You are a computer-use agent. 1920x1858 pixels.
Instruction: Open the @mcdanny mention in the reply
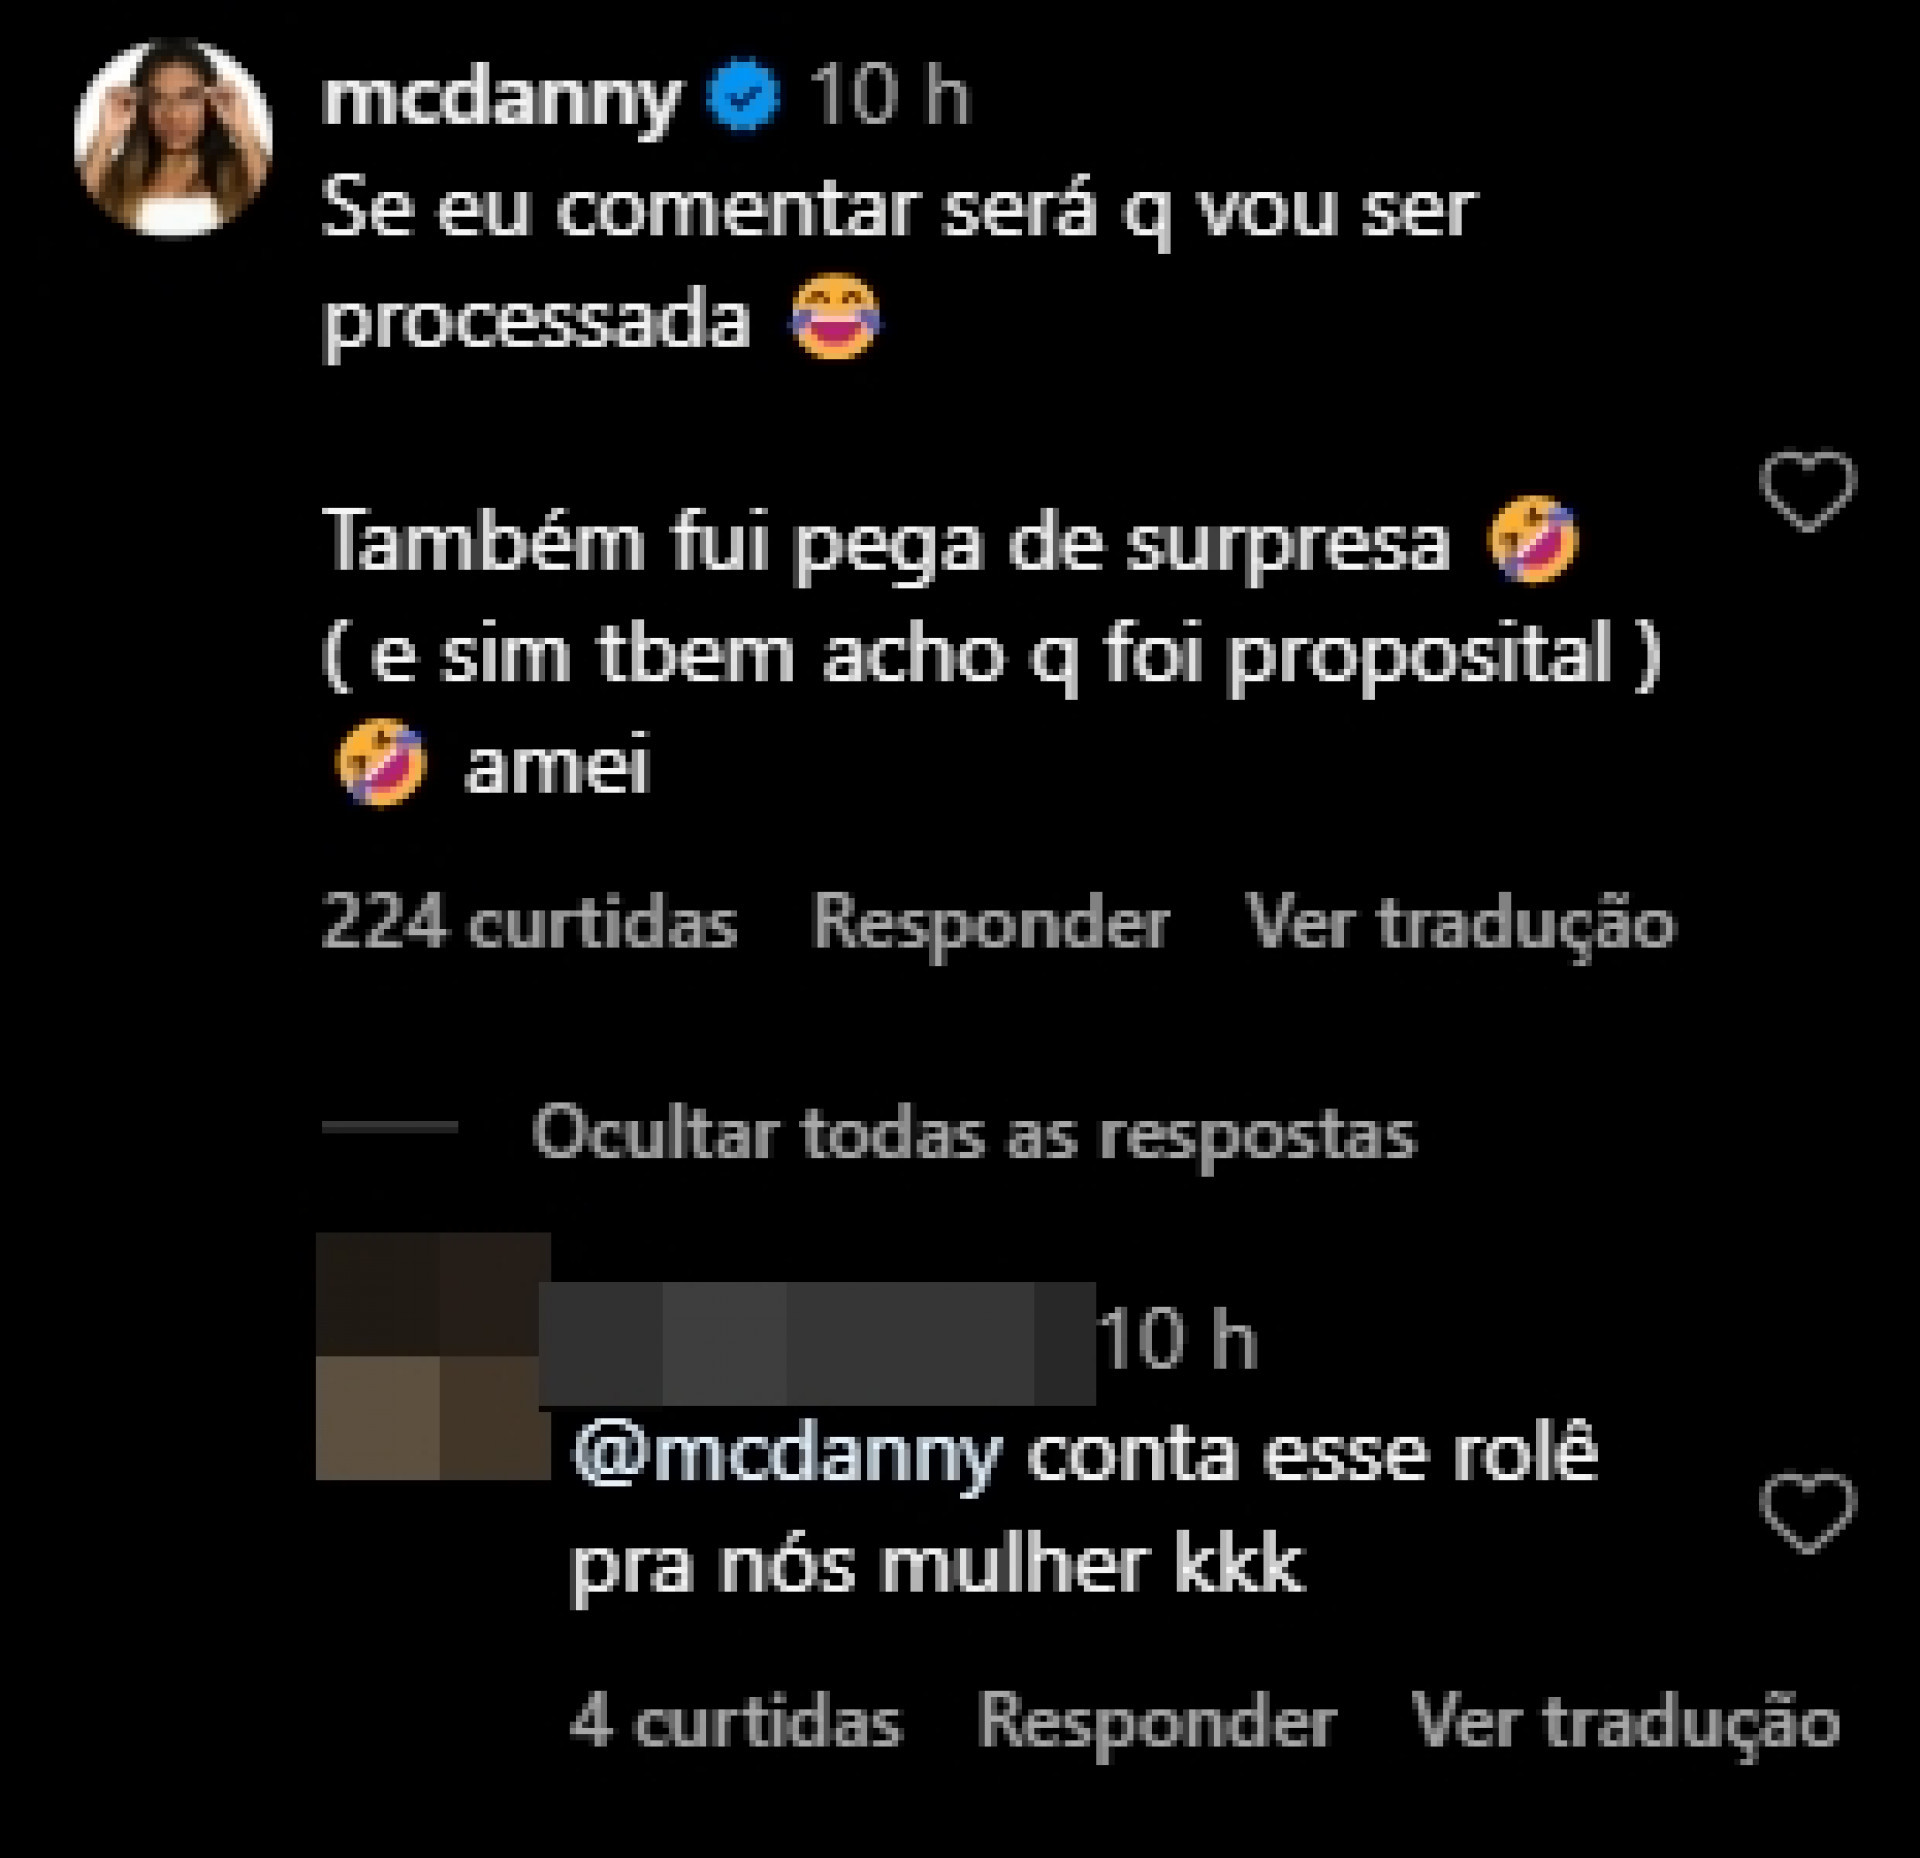coord(786,1455)
